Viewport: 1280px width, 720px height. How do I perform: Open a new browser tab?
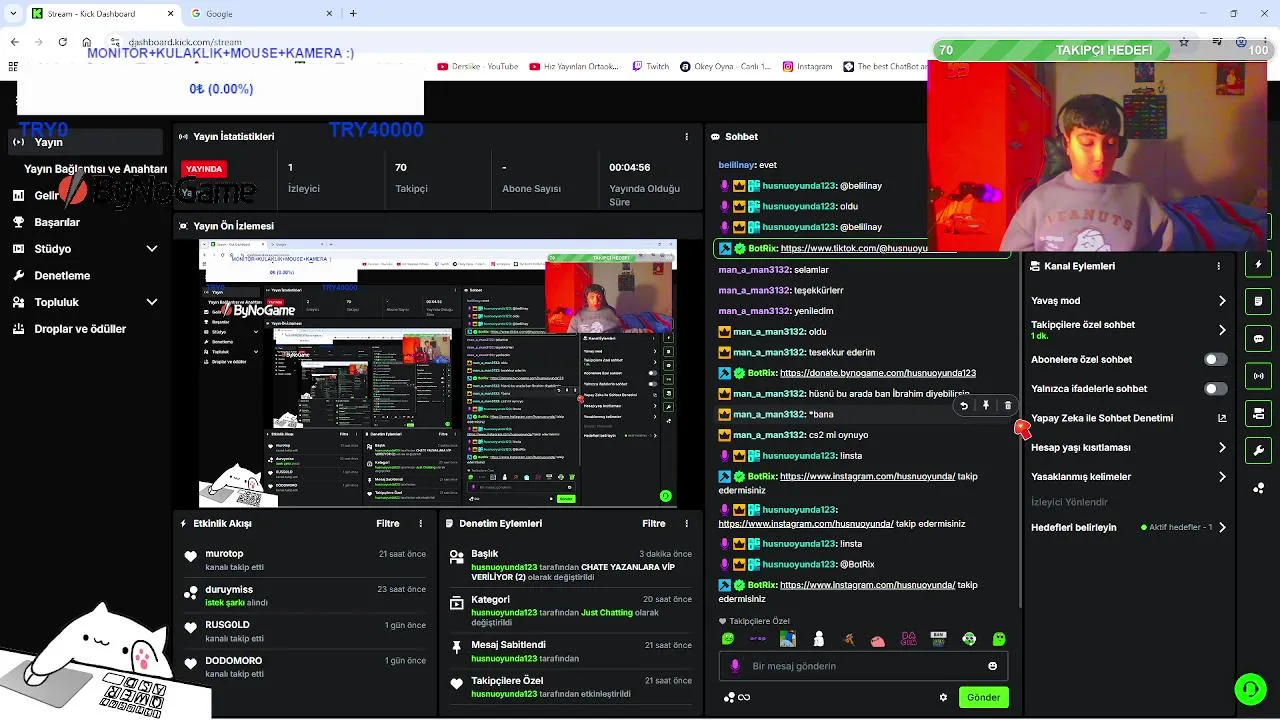point(353,13)
